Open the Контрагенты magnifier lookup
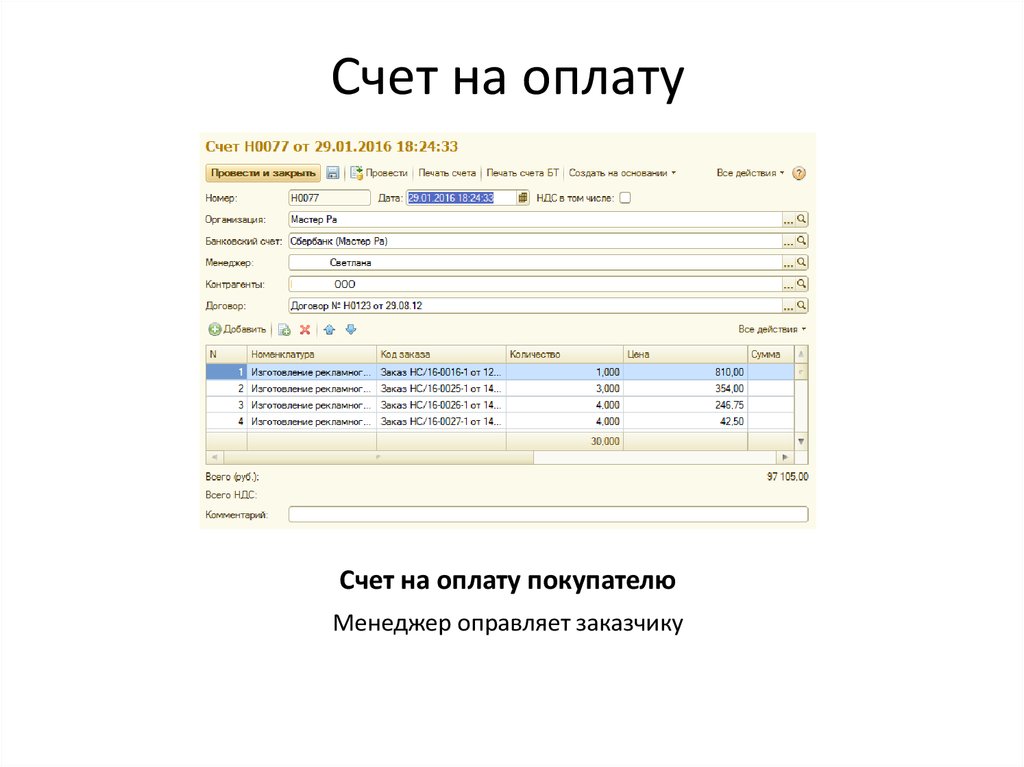Screen dimensions: 1024x767 [x=801, y=284]
